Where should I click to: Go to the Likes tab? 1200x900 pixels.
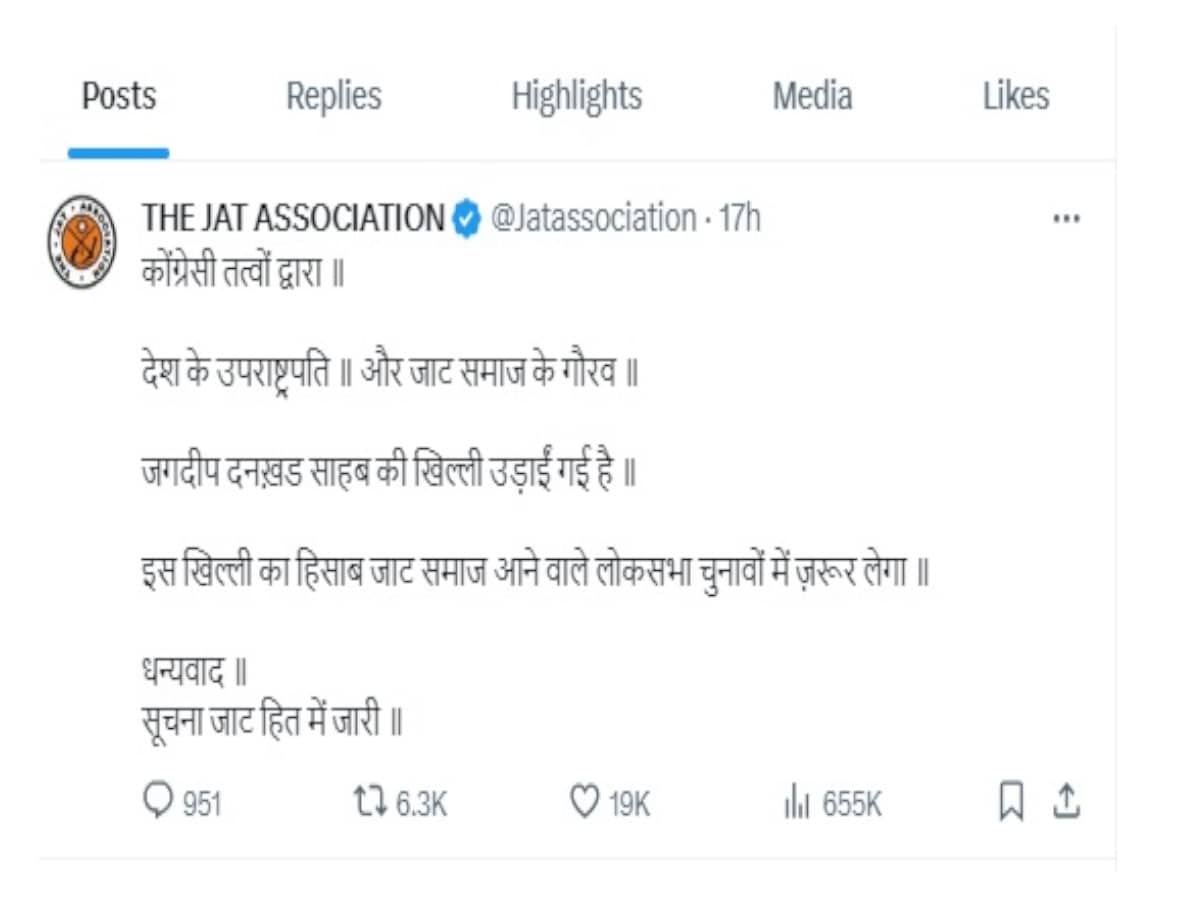(x=1016, y=97)
